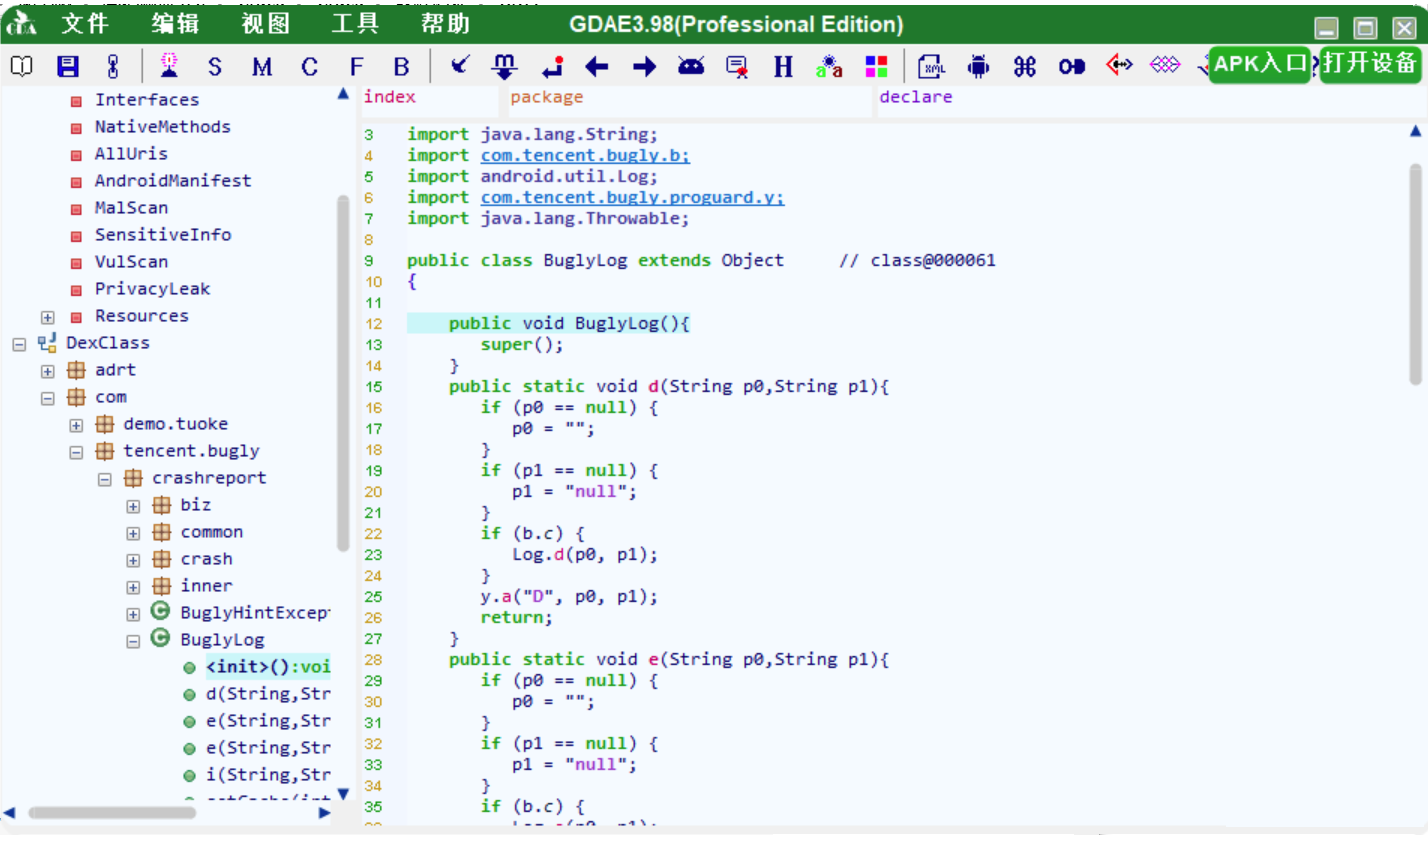Screen dimensions: 1428x863
Task: Follow the com.tencent.bugly.proguard.y import link
Action: pyautogui.click(x=632, y=198)
